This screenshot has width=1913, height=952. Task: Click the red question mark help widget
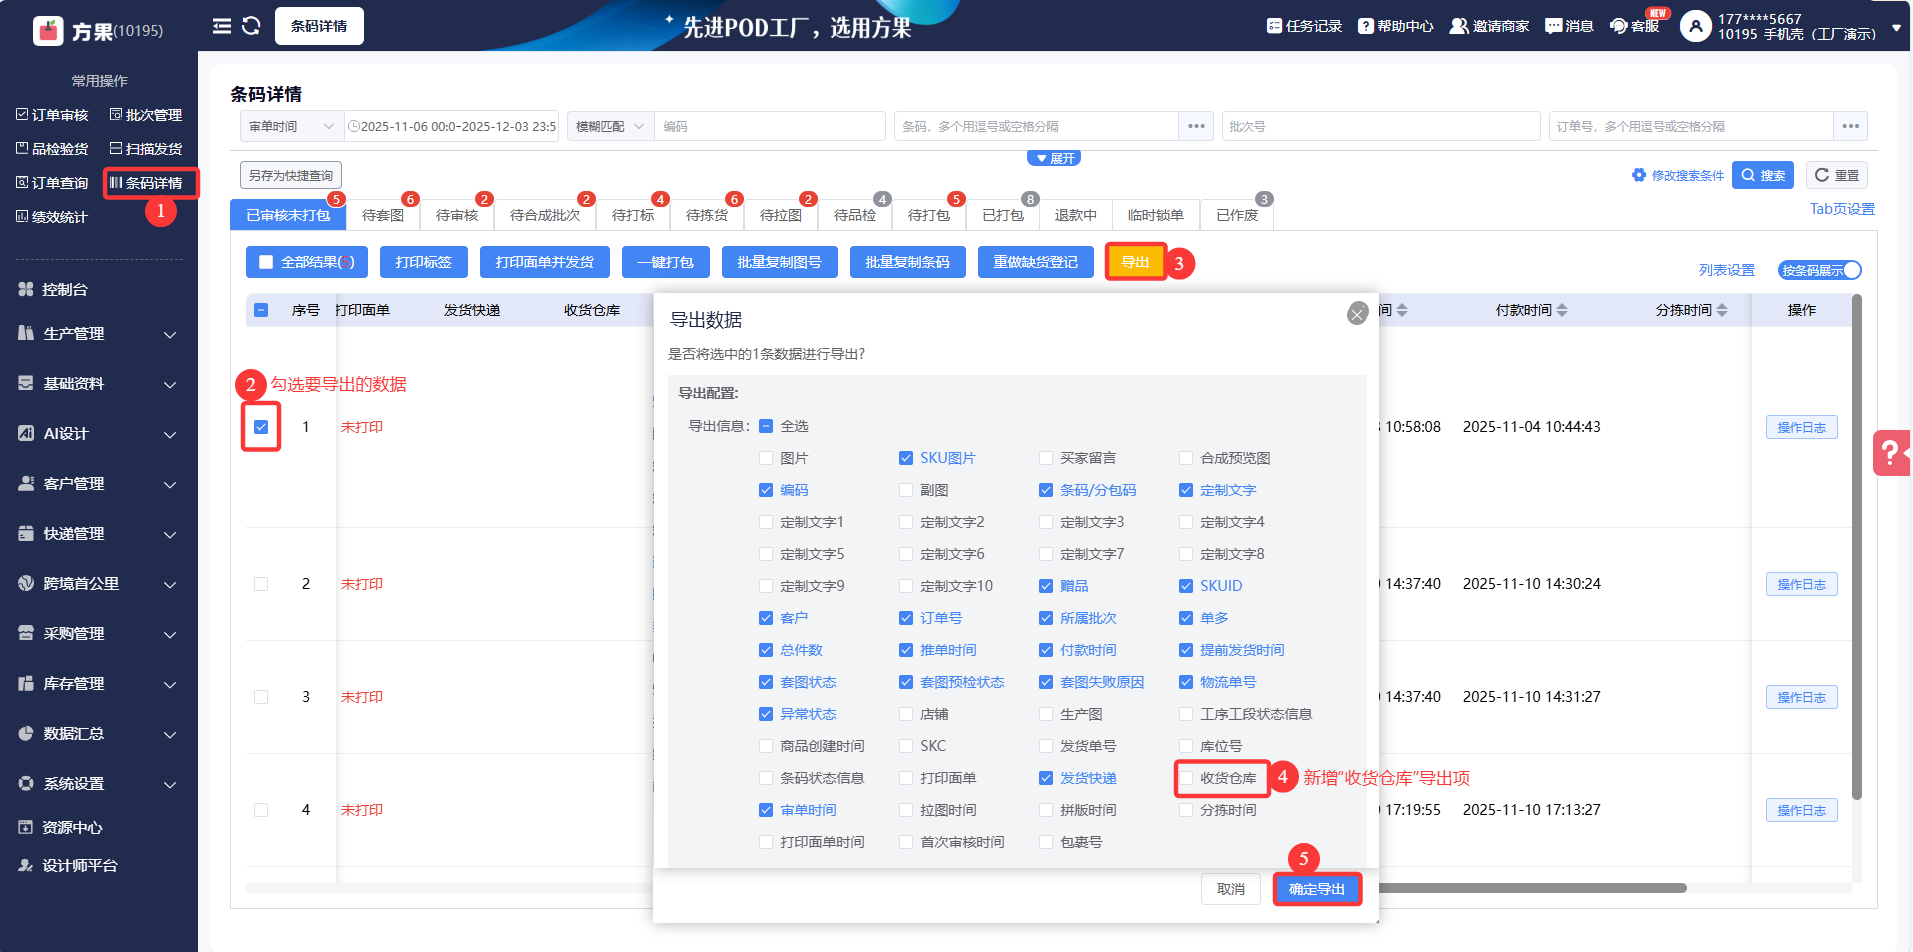tap(1890, 453)
